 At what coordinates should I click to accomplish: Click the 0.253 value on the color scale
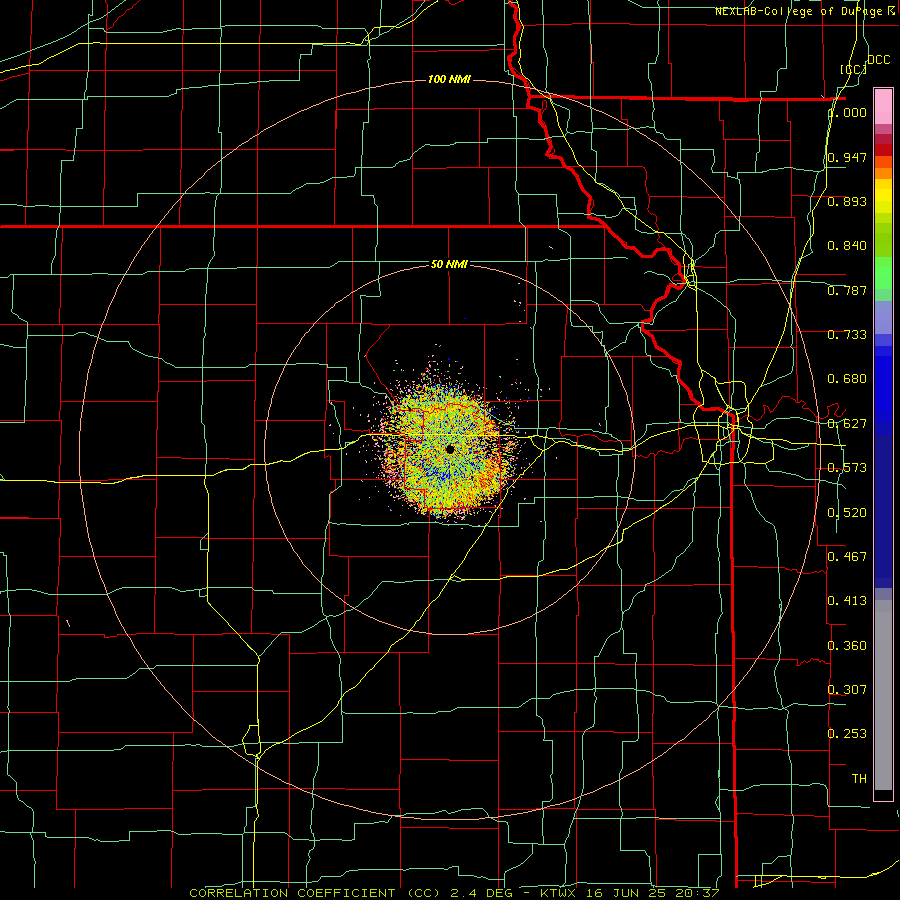point(847,734)
